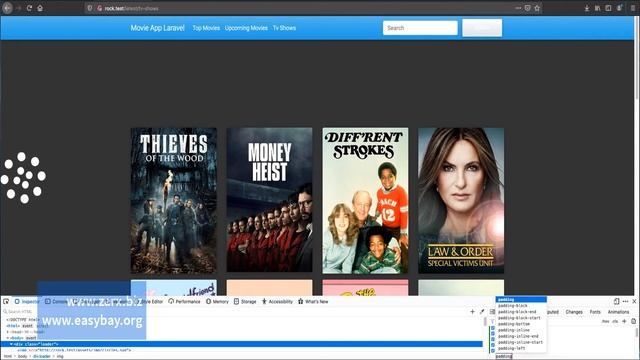Go back with the browser back arrow
Viewport: 640px width, 360px height.
point(7,8)
